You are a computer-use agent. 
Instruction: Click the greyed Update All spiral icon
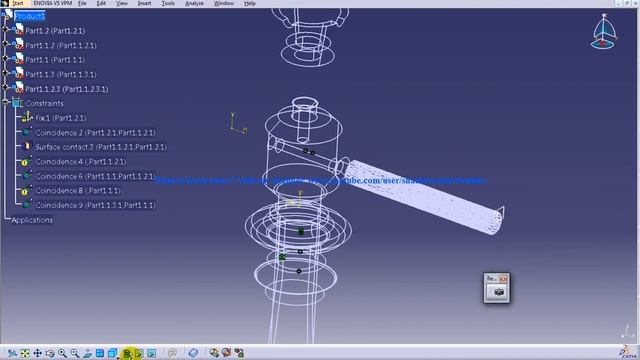point(172,353)
